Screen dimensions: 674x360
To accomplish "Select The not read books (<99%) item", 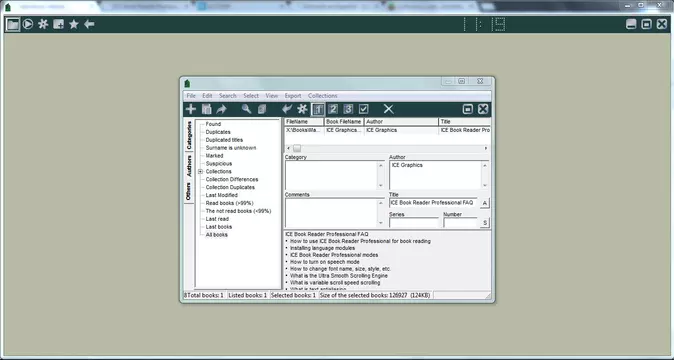I will pyautogui.click(x=239, y=211).
